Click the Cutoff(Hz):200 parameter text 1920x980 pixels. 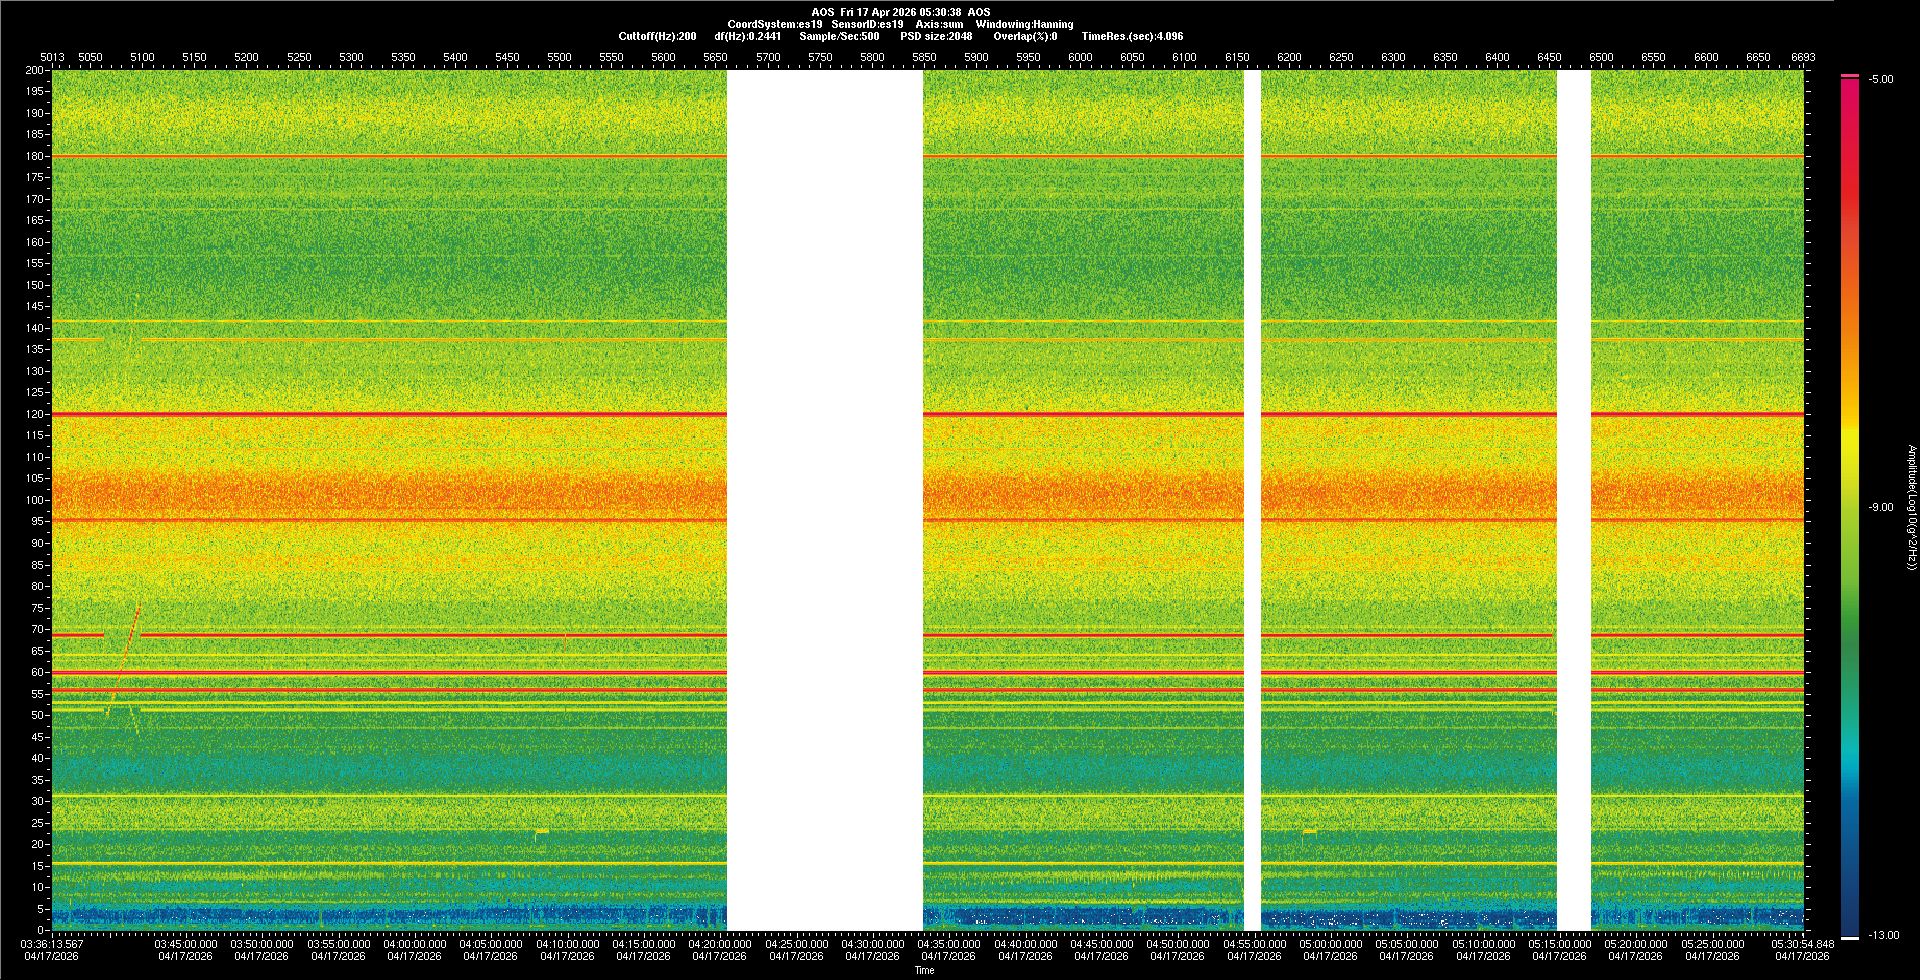click(x=657, y=36)
